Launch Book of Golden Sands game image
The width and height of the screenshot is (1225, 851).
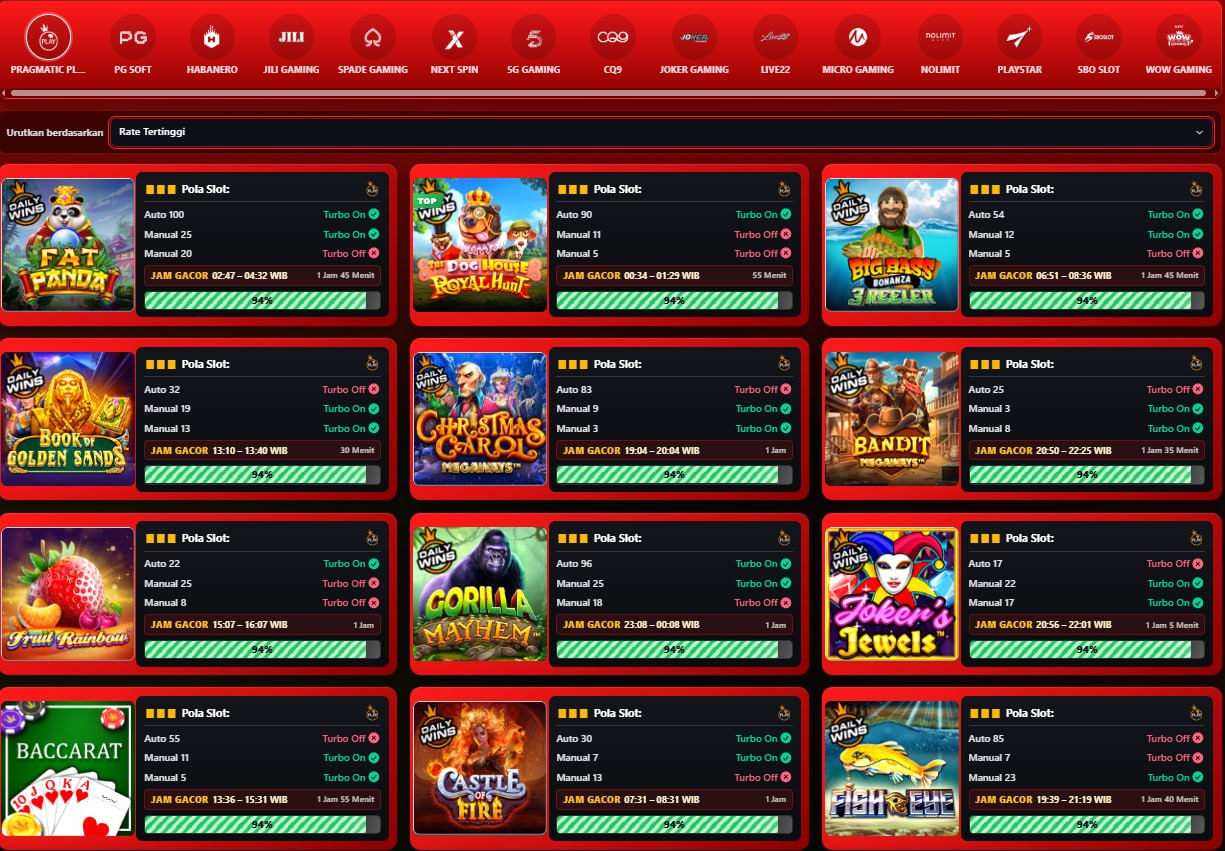(68, 419)
